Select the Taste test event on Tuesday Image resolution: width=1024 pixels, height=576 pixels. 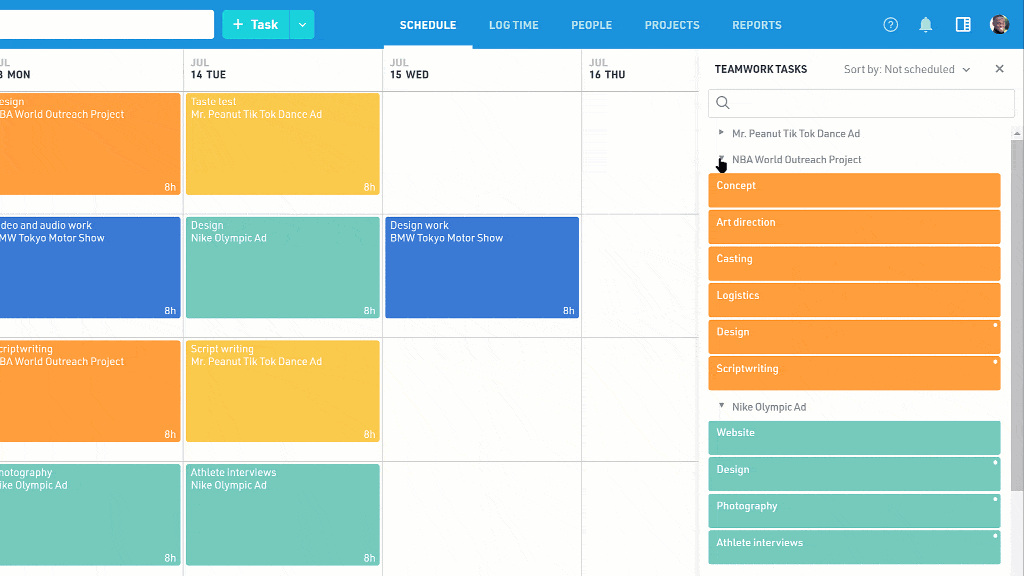[x=283, y=144]
